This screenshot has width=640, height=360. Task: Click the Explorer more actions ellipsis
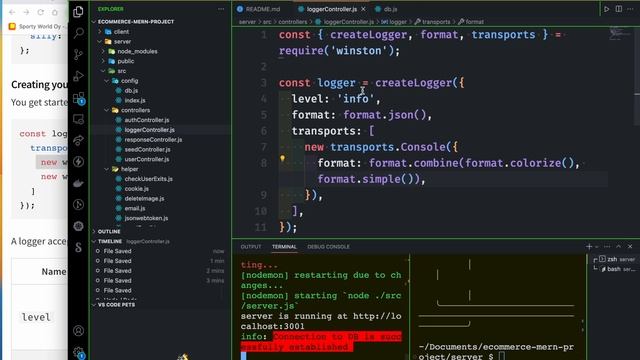(x=221, y=9)
